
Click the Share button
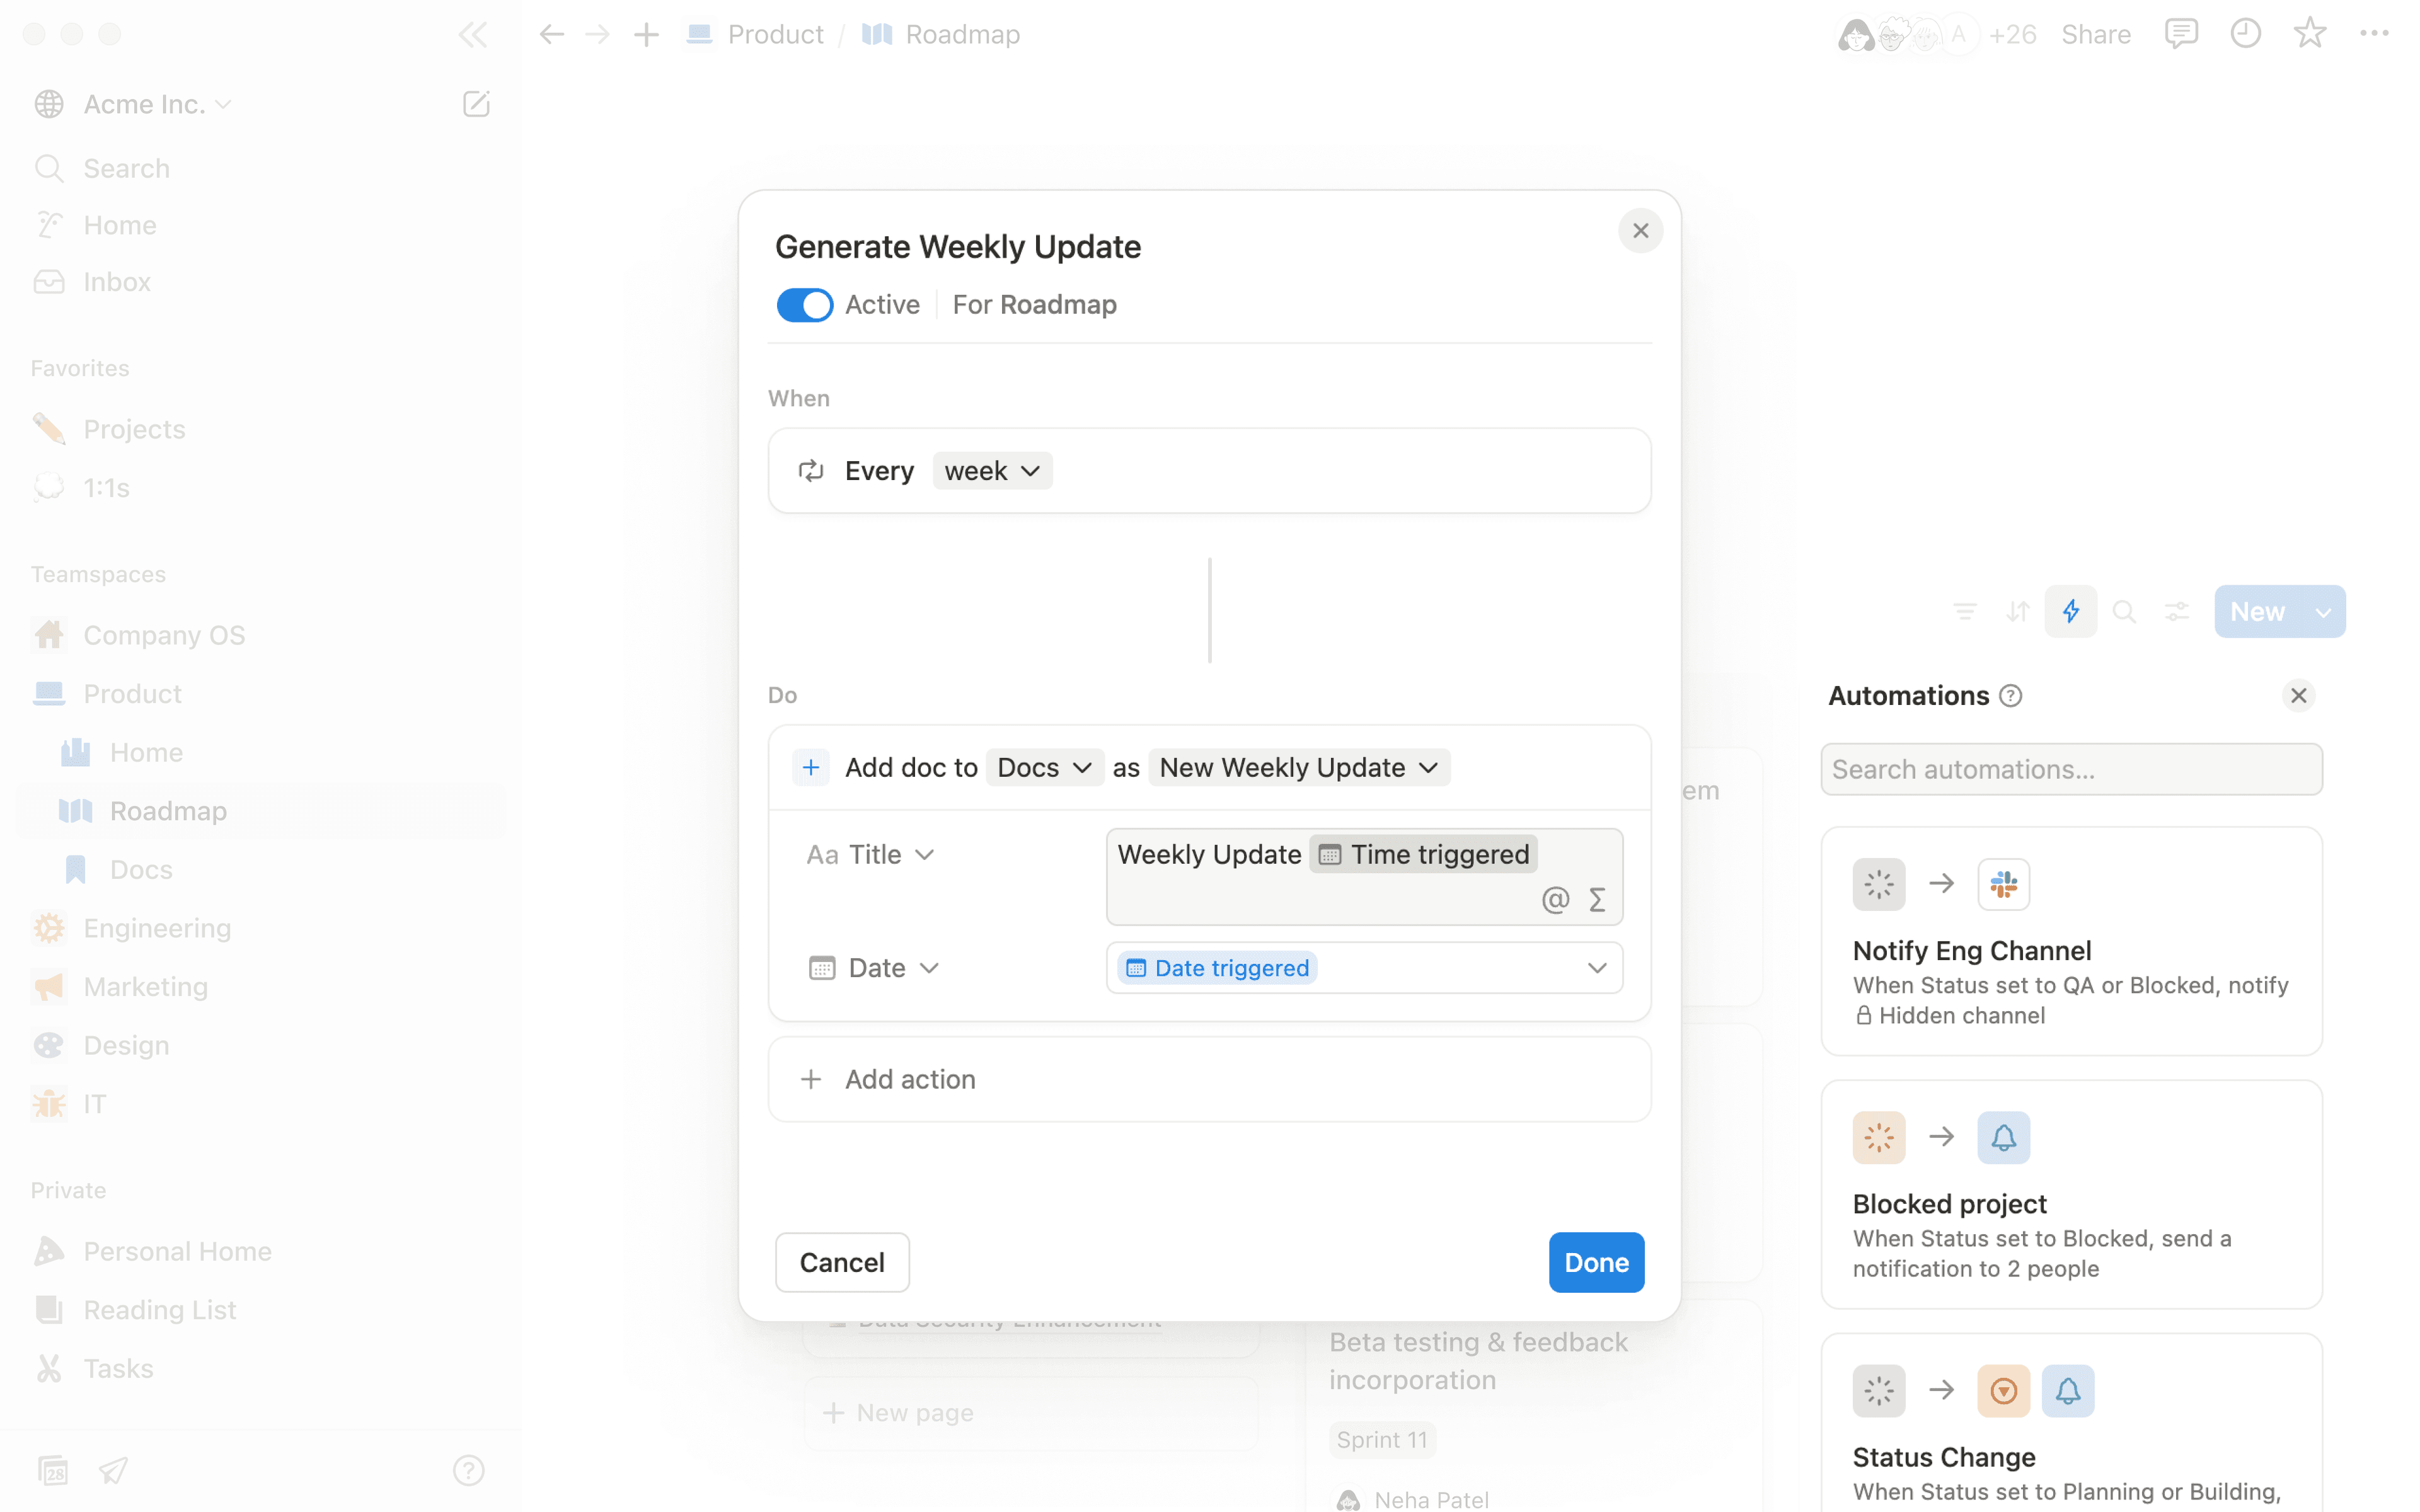pos(2095,35)
